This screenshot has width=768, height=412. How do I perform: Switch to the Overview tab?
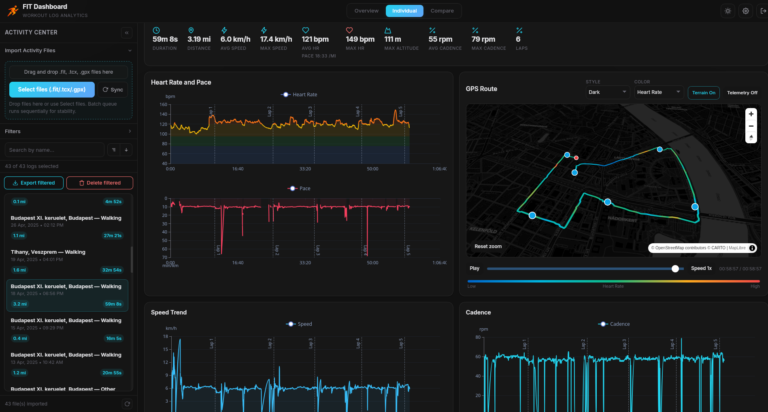click(x=366, y=11)
